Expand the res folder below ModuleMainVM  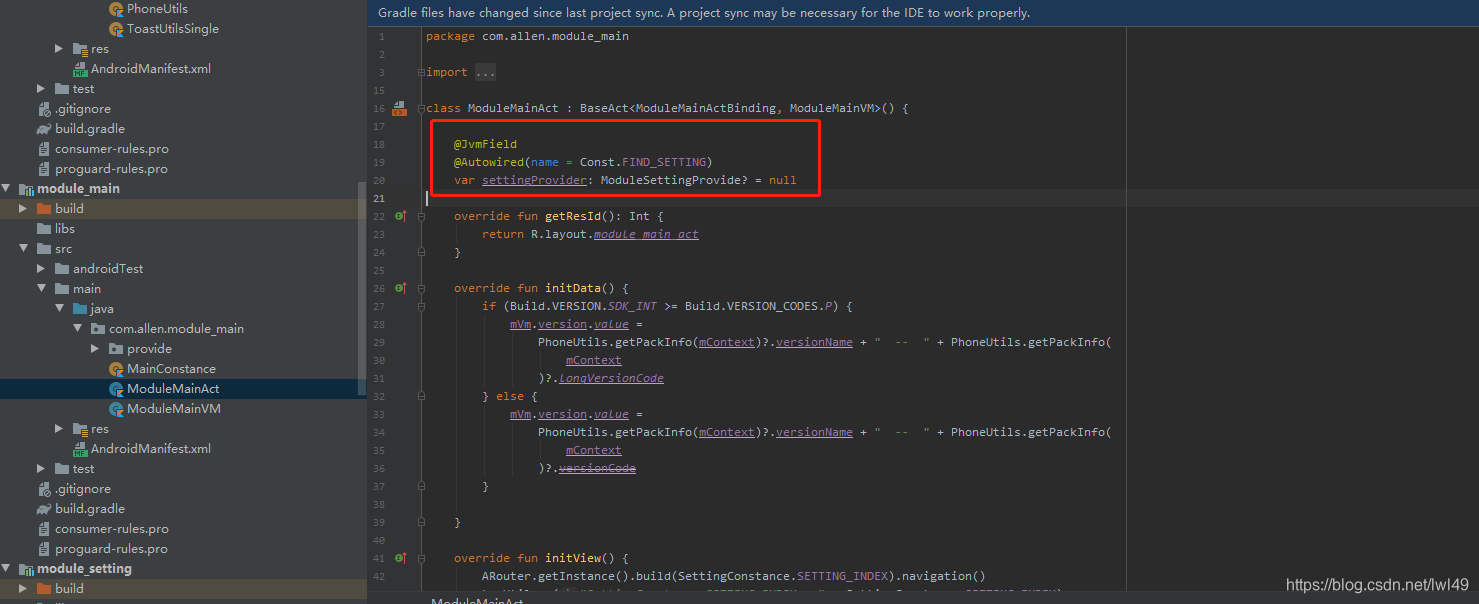[59, 429]
